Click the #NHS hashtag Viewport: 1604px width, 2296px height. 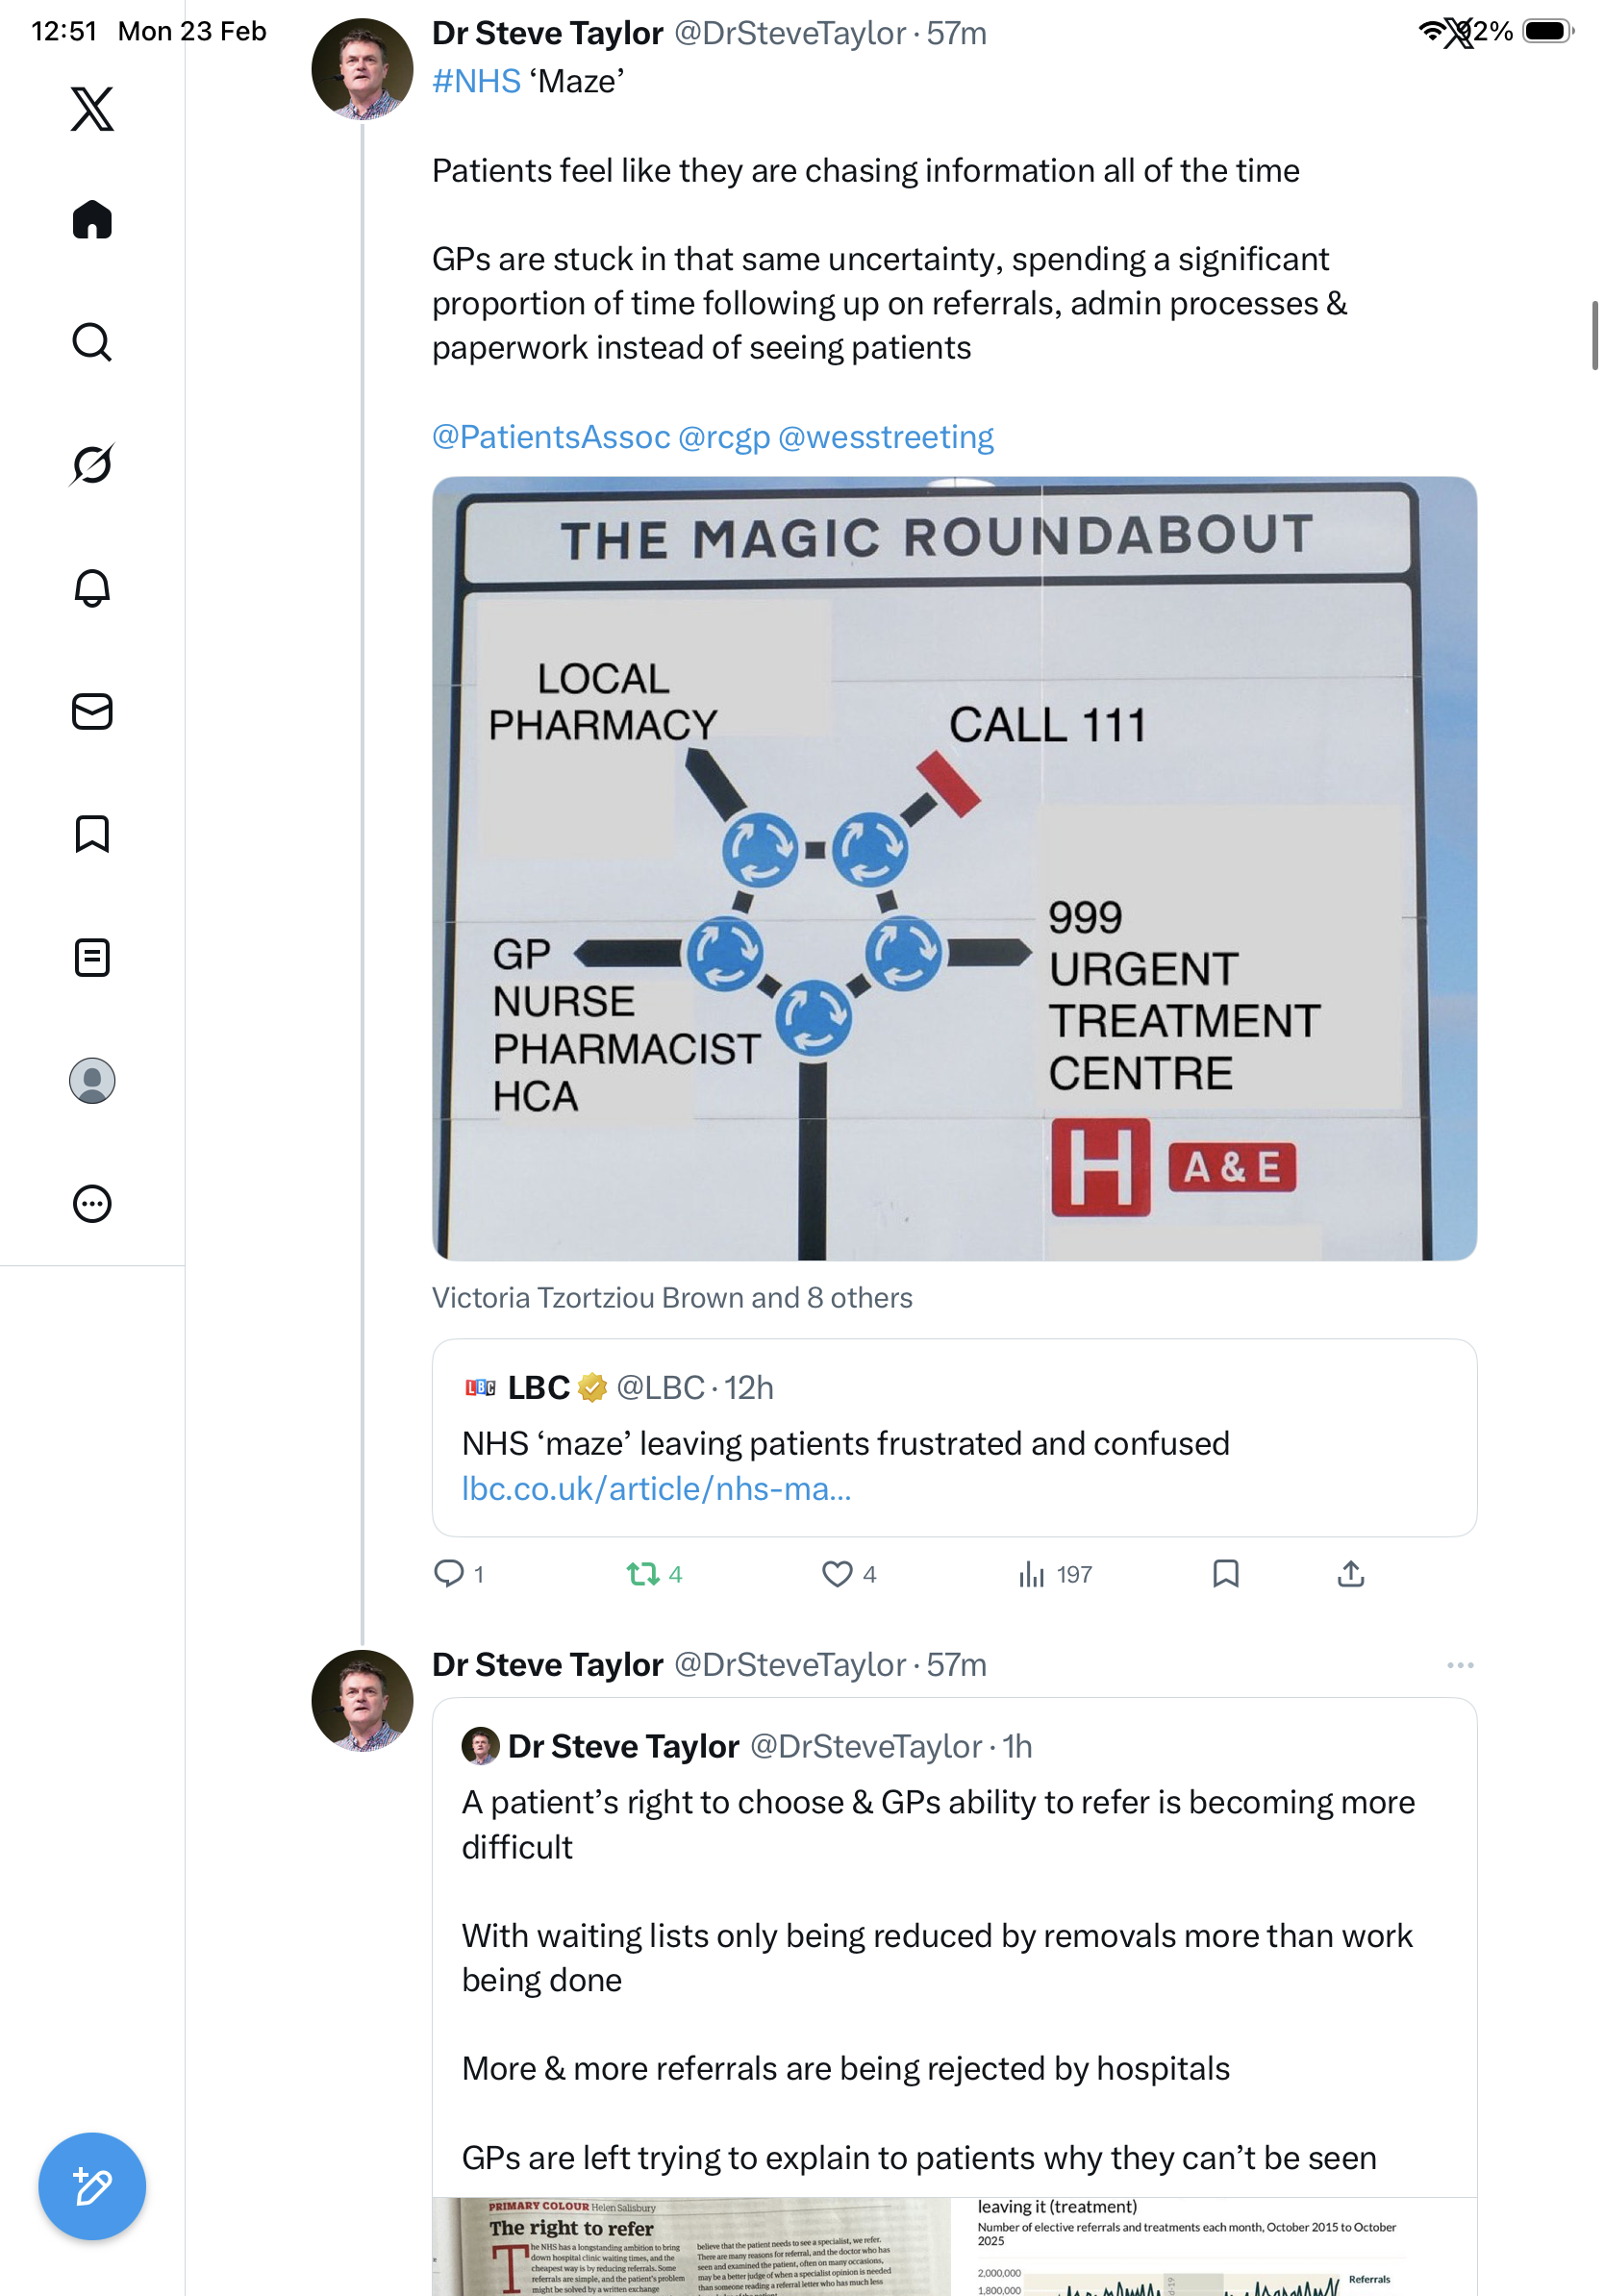coord(476,81)
